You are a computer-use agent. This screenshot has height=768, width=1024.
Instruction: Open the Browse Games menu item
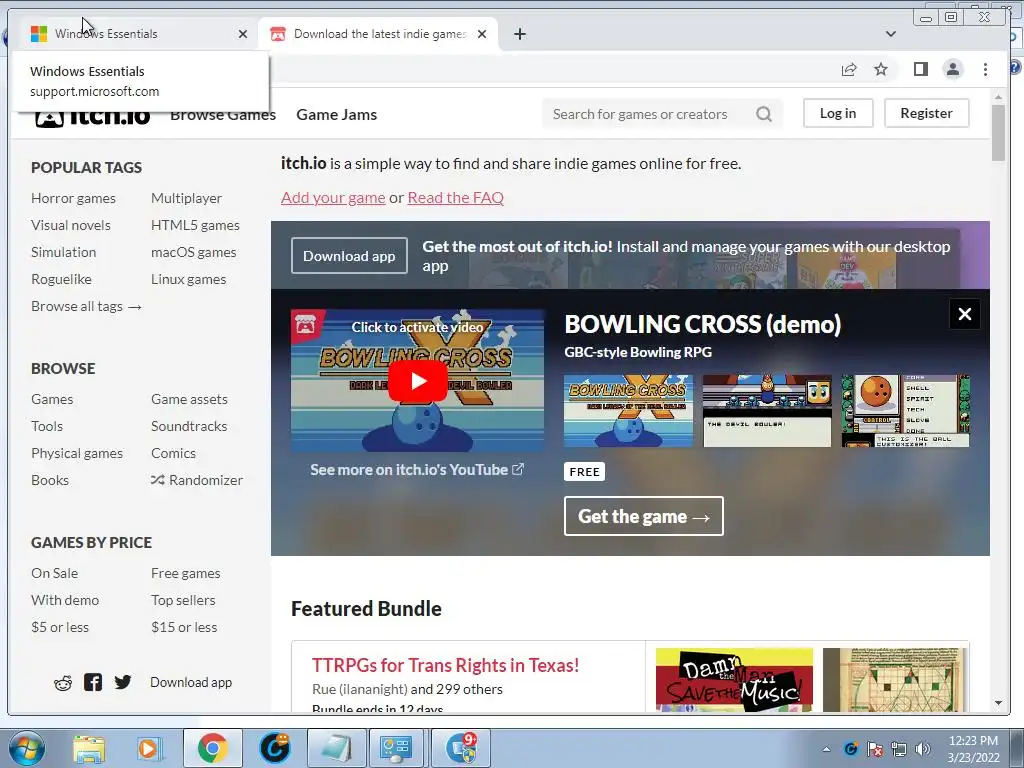pos(223,115)
